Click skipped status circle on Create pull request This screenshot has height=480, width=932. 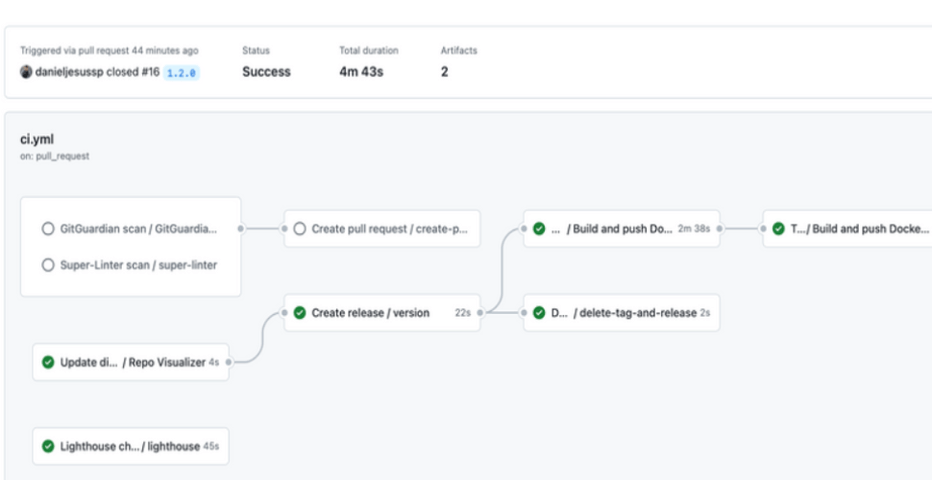coord(299,229)
